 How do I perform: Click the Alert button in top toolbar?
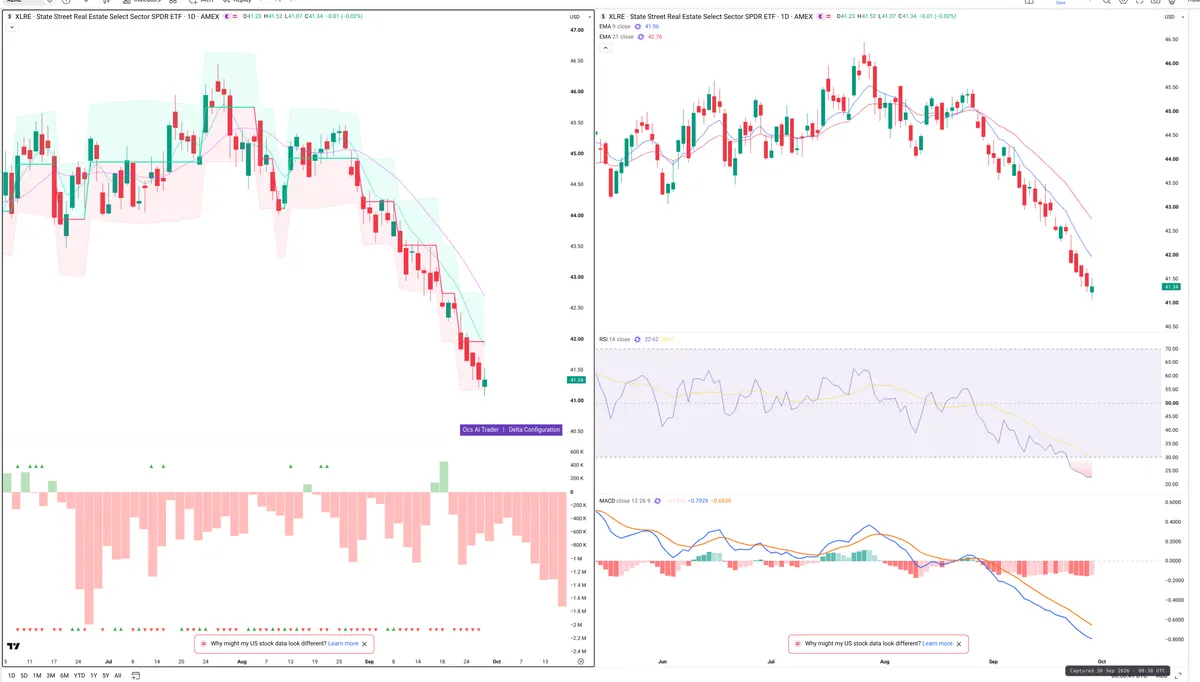200,3
